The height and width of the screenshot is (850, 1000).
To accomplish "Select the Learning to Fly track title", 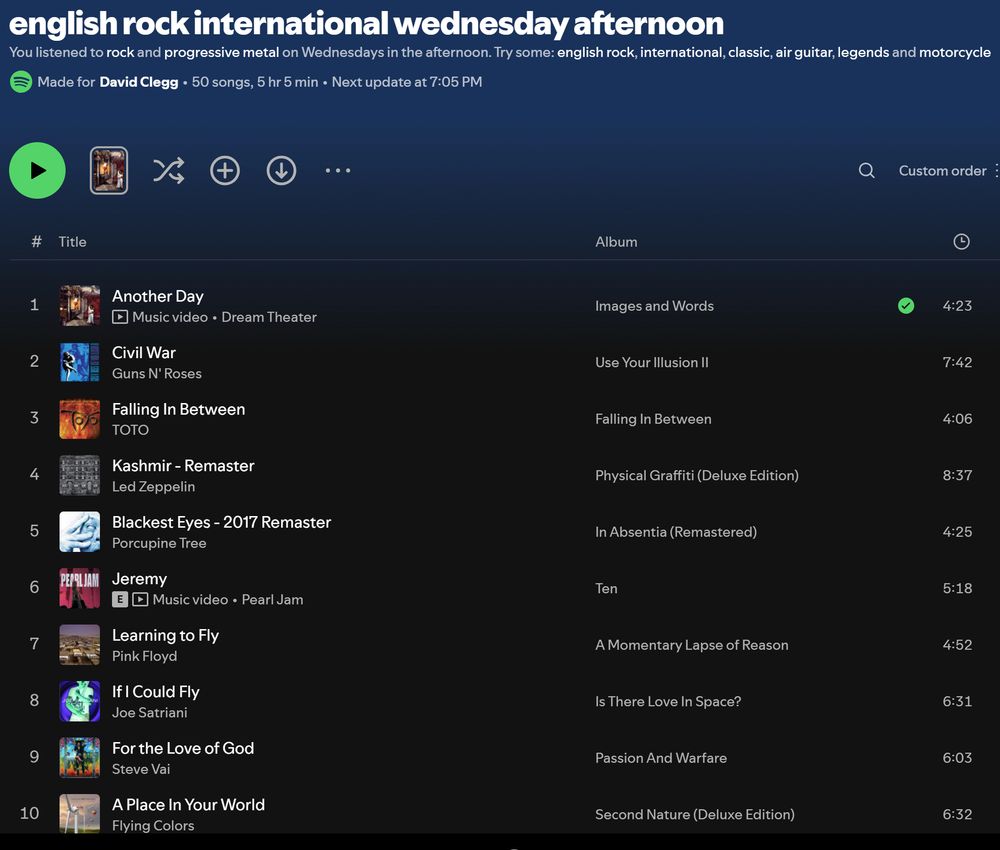I will click(165, 635).
